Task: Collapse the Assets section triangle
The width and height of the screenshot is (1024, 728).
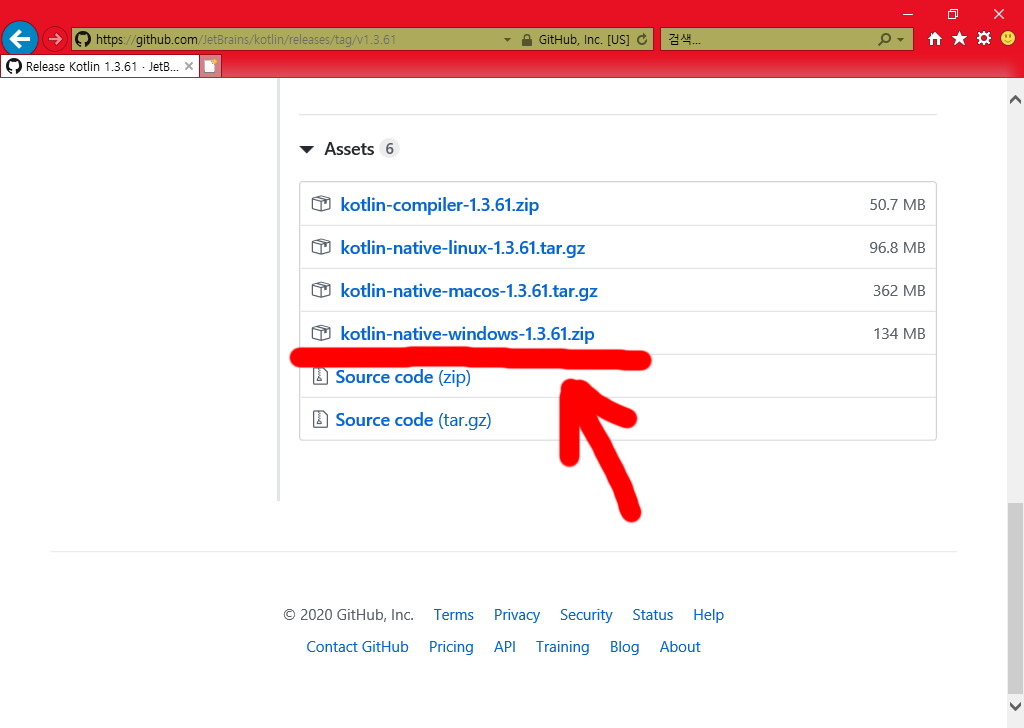Action: (x=306, y=150)
